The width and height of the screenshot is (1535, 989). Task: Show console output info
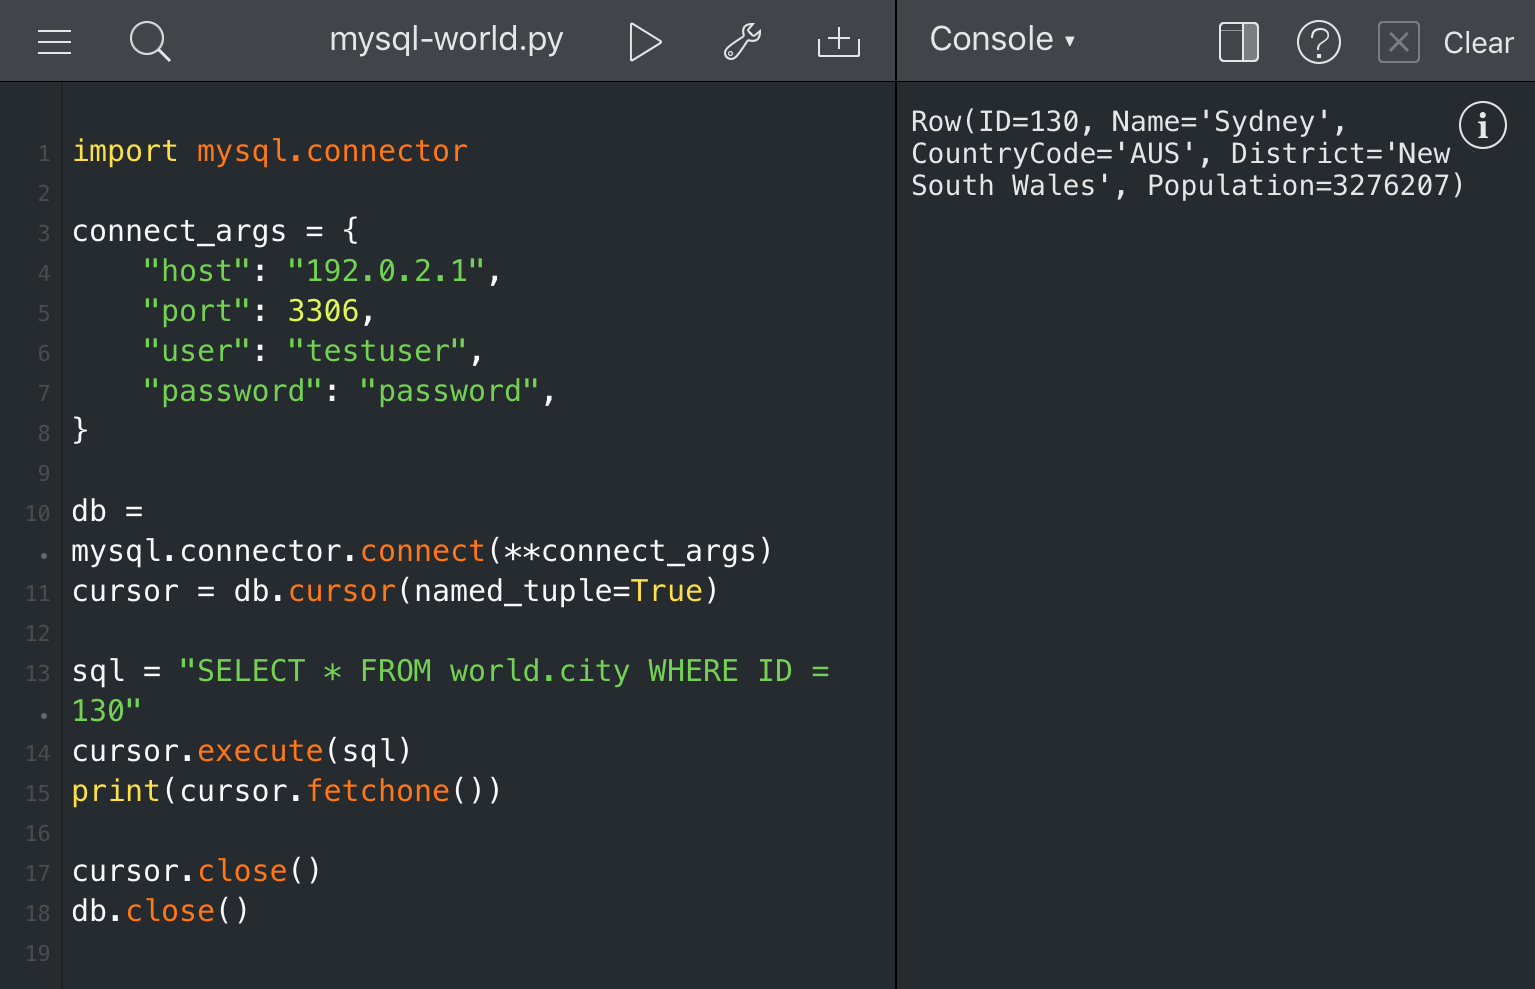[x=1483, y=125]
